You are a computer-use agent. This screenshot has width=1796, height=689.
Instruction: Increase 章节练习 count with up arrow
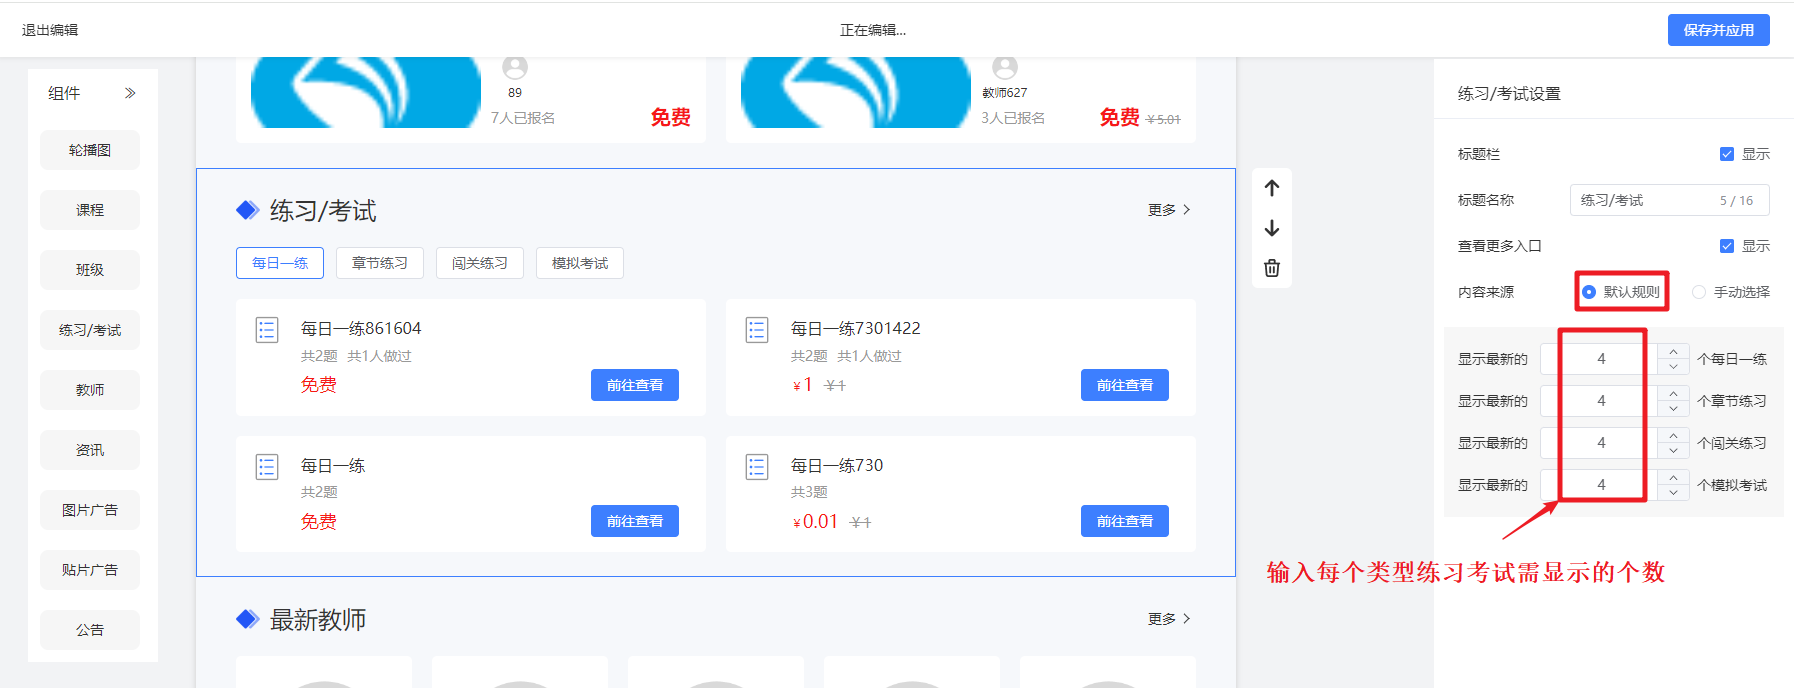[x=1673, y=394]
